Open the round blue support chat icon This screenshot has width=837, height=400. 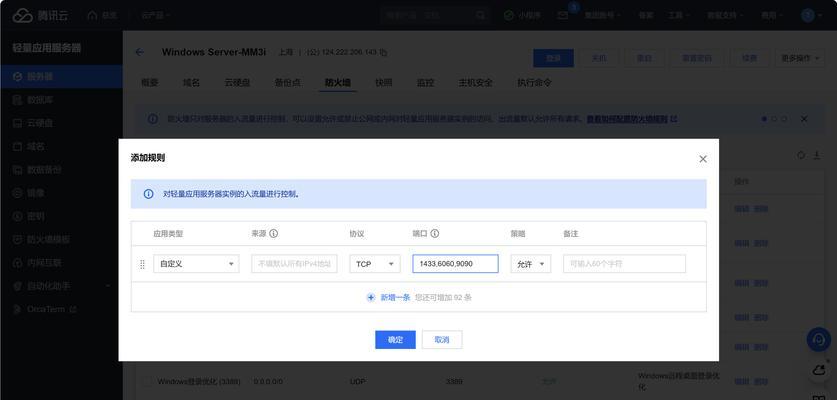point(818,339)
